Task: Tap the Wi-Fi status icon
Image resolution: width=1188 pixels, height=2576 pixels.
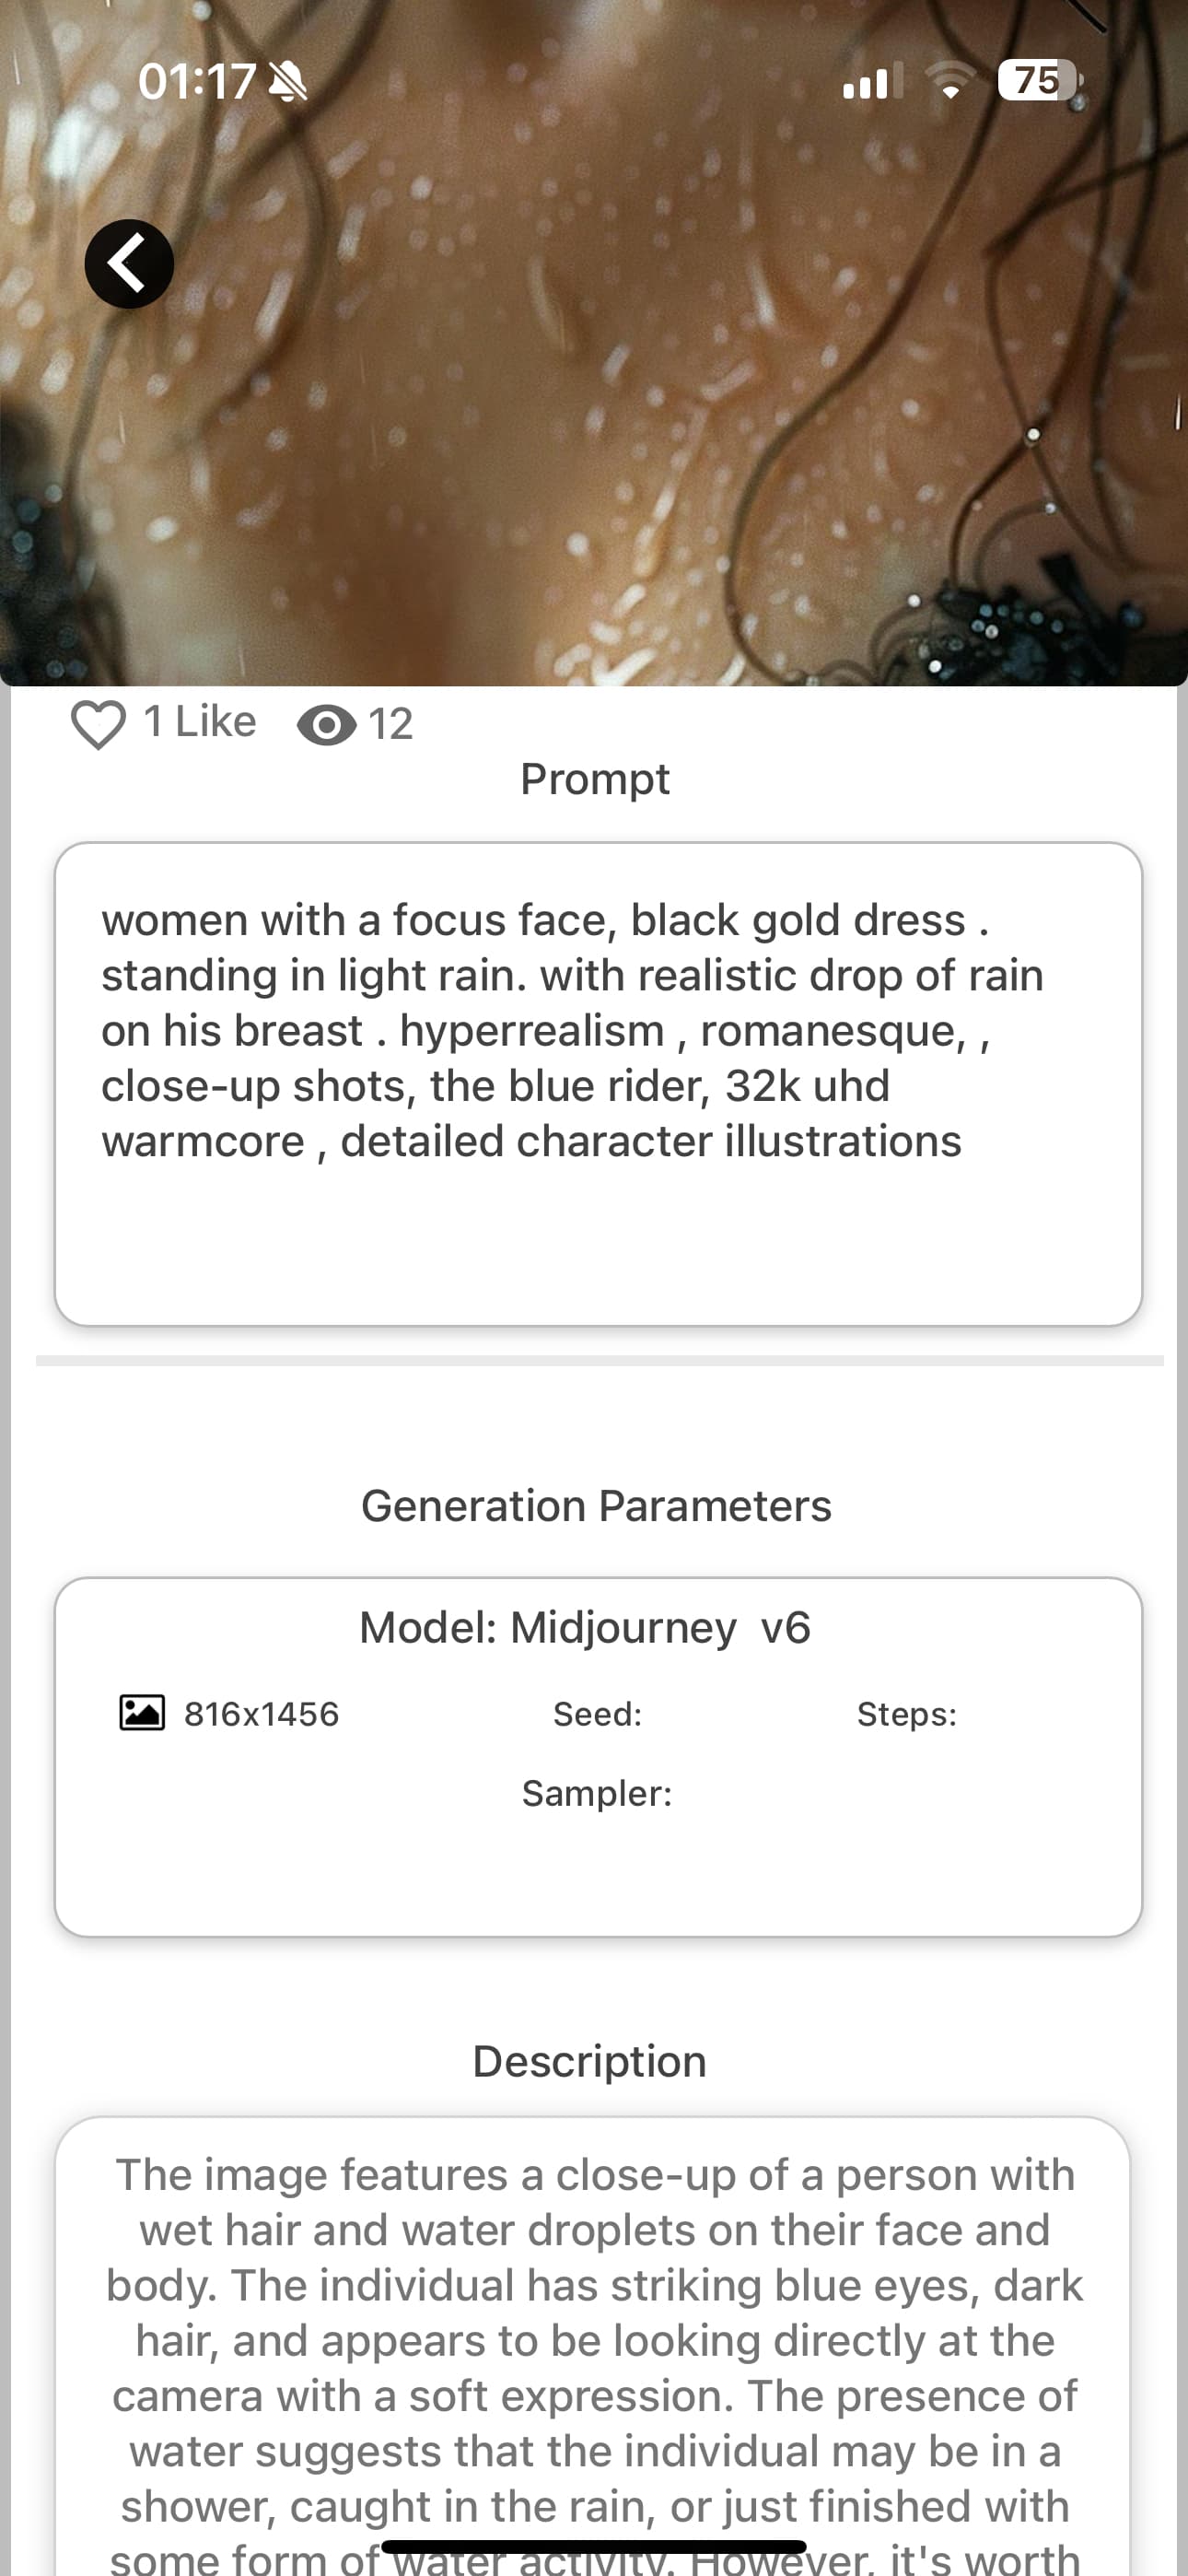Action: [950, 81]
